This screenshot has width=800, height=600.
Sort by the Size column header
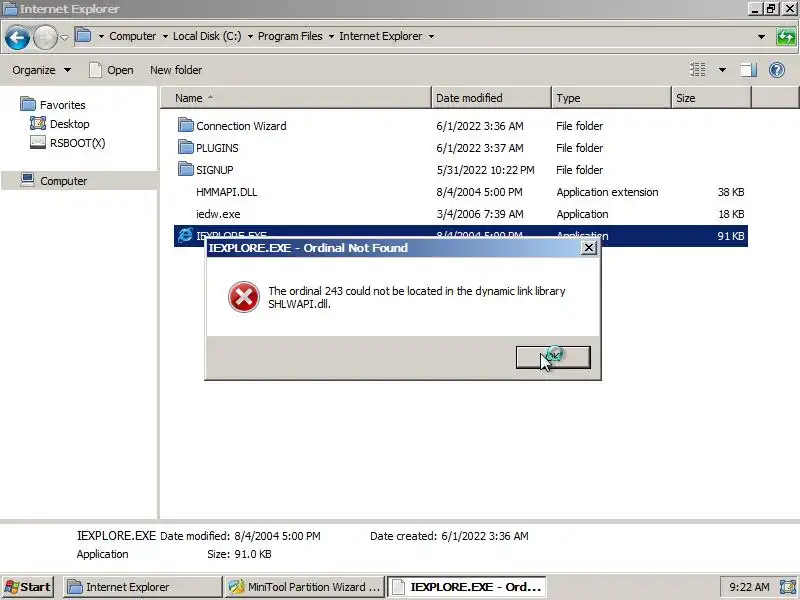click(x=712, y=98)
